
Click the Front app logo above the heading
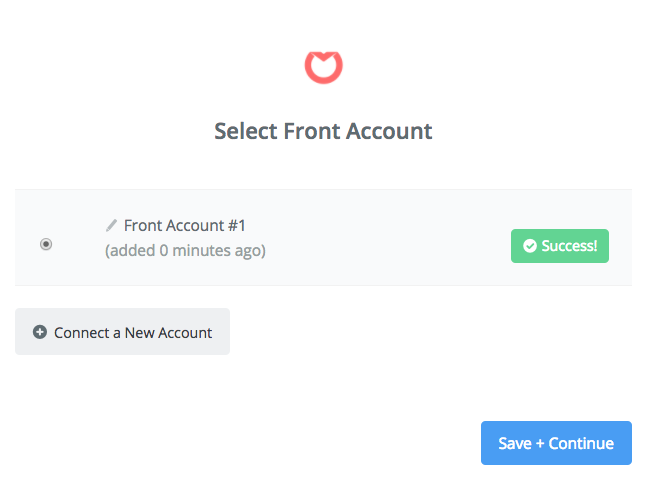click(323, 67)
